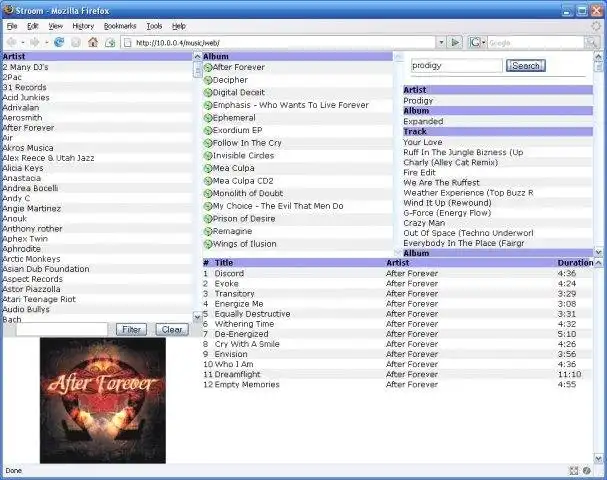Viewport: 607px width, 480px height.
Task: Open the File menu
Action: pyautogui.click(x=12, y=26)
